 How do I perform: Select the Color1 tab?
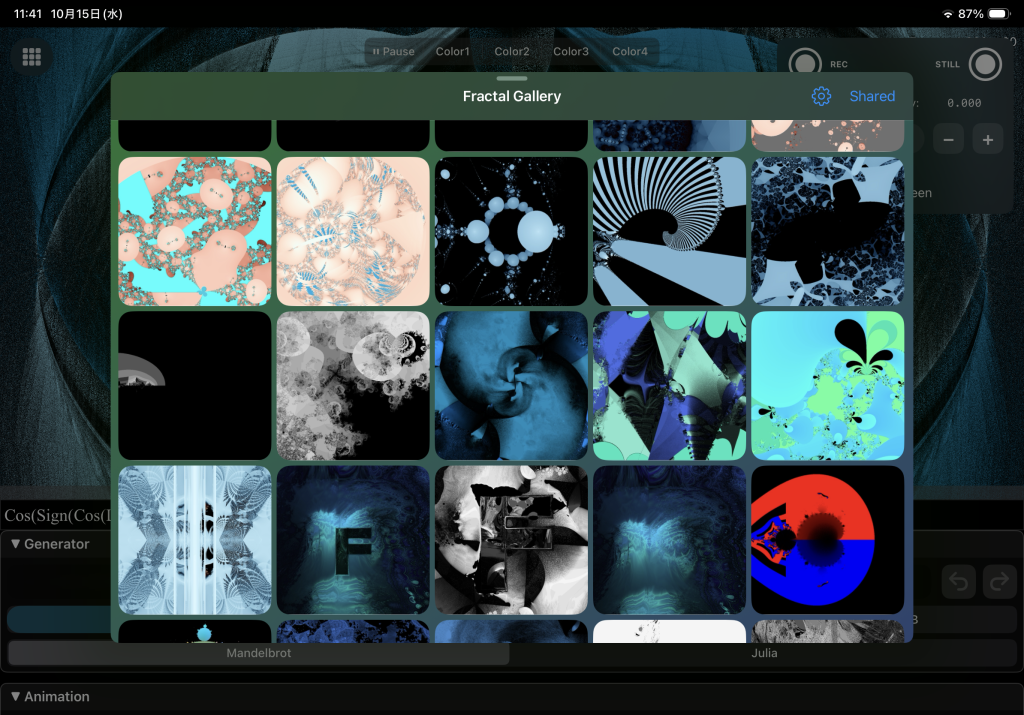452,52
